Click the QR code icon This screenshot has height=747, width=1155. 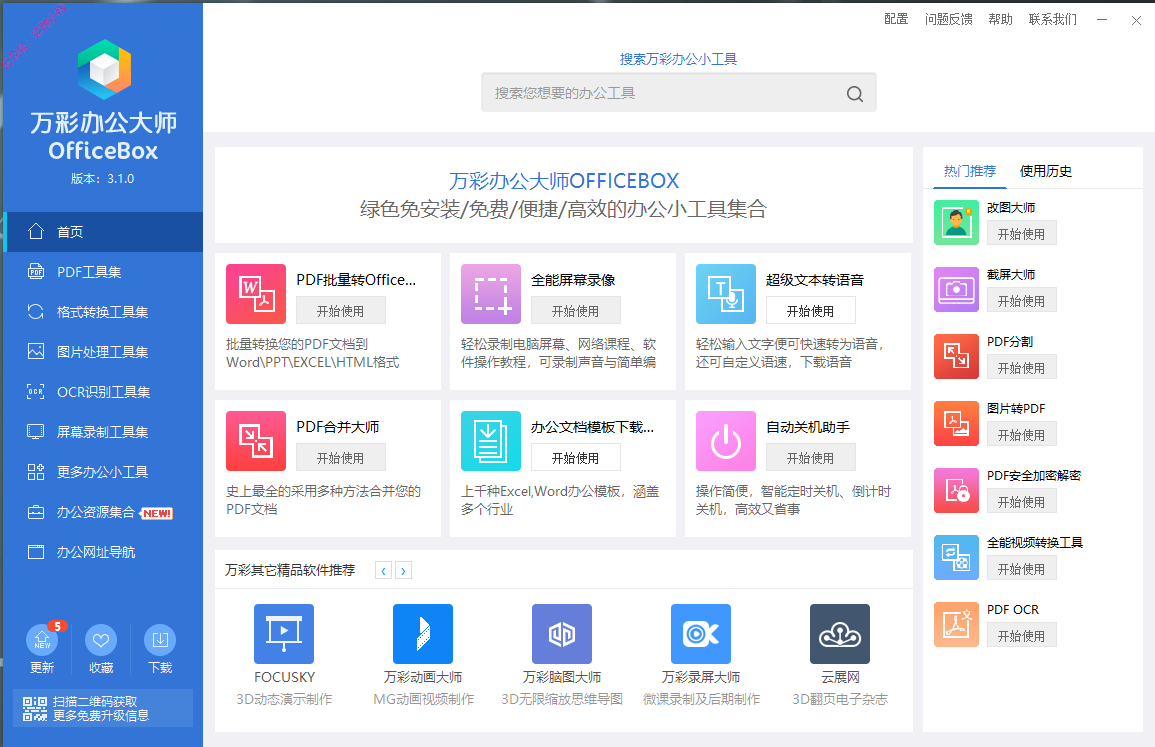[35, 709]
